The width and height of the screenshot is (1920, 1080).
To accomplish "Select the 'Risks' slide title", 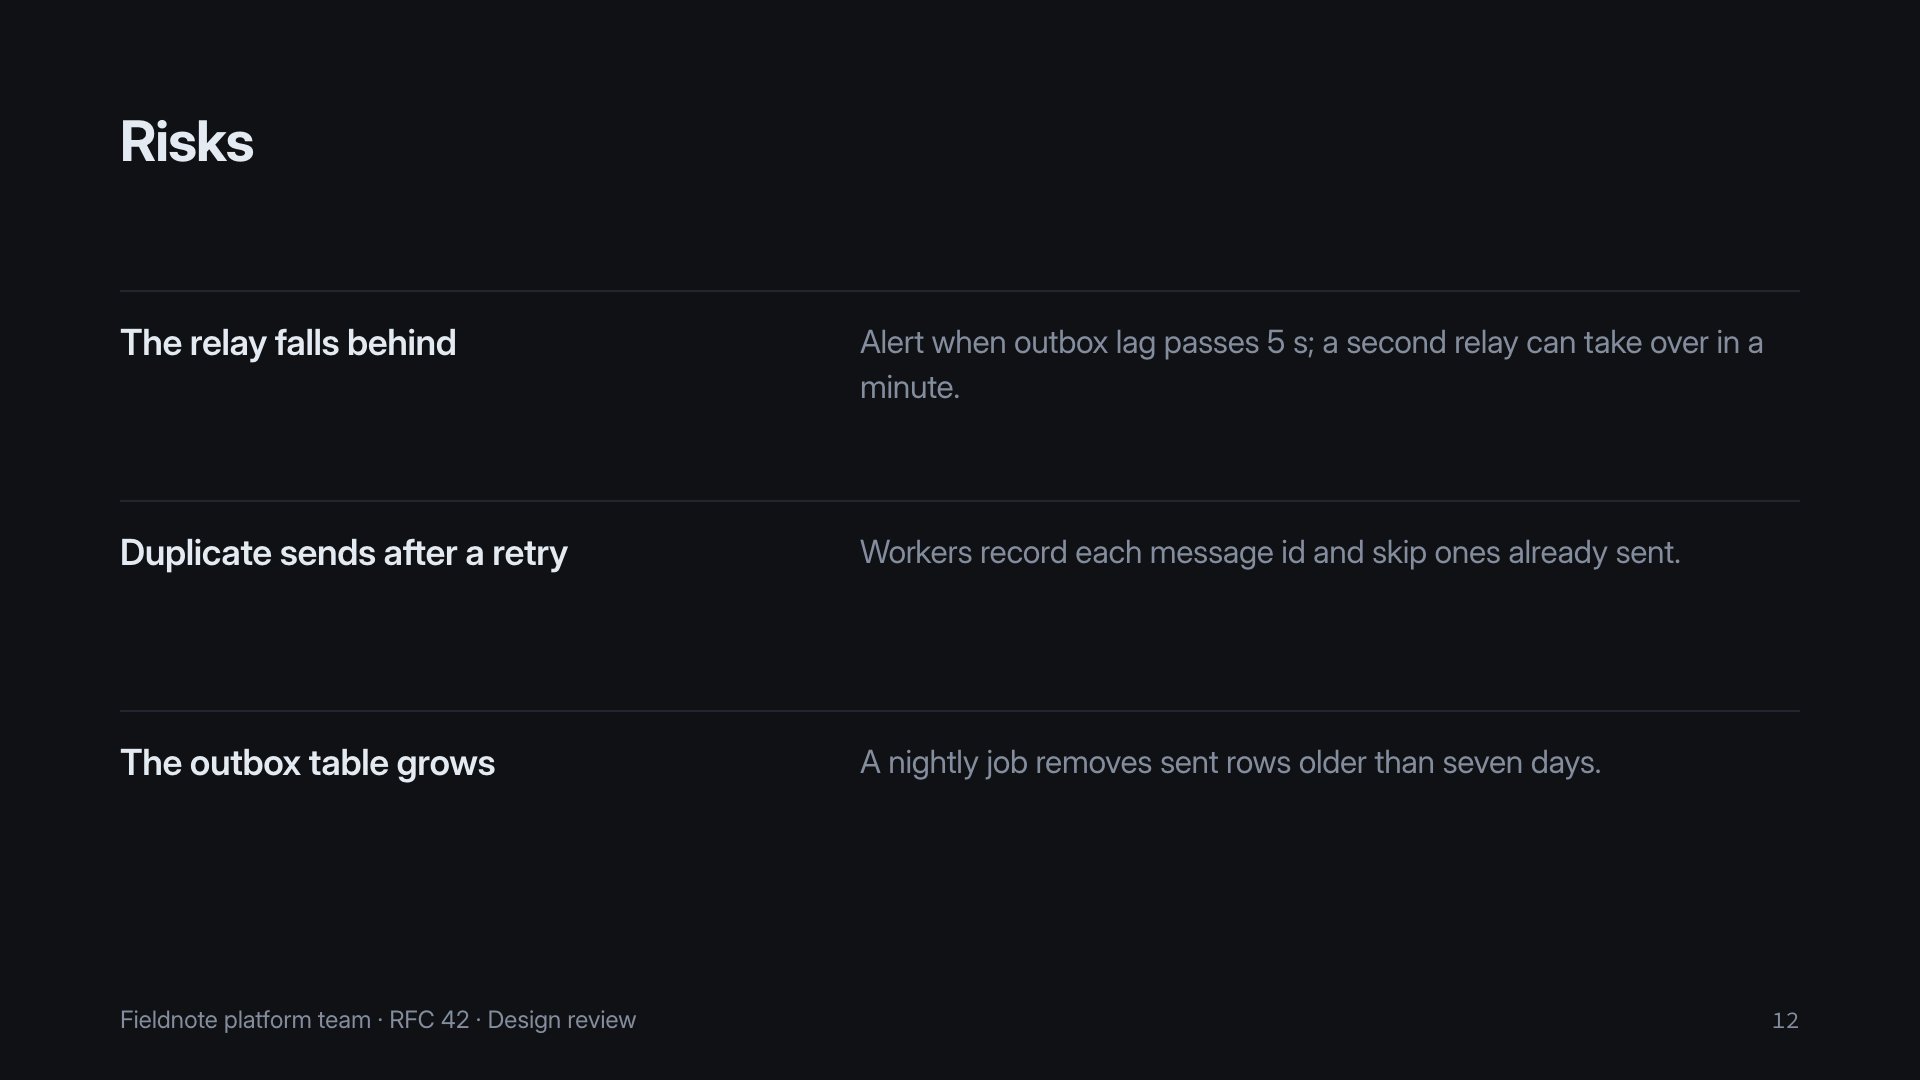I will click(x=187, y=142).
